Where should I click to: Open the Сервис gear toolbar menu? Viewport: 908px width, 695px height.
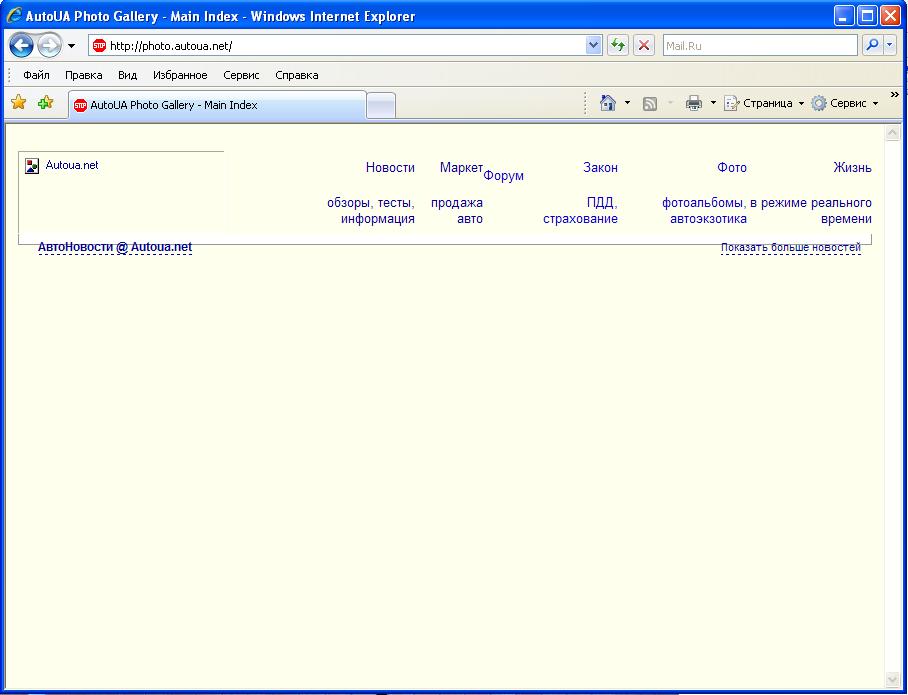coord(844,103)
